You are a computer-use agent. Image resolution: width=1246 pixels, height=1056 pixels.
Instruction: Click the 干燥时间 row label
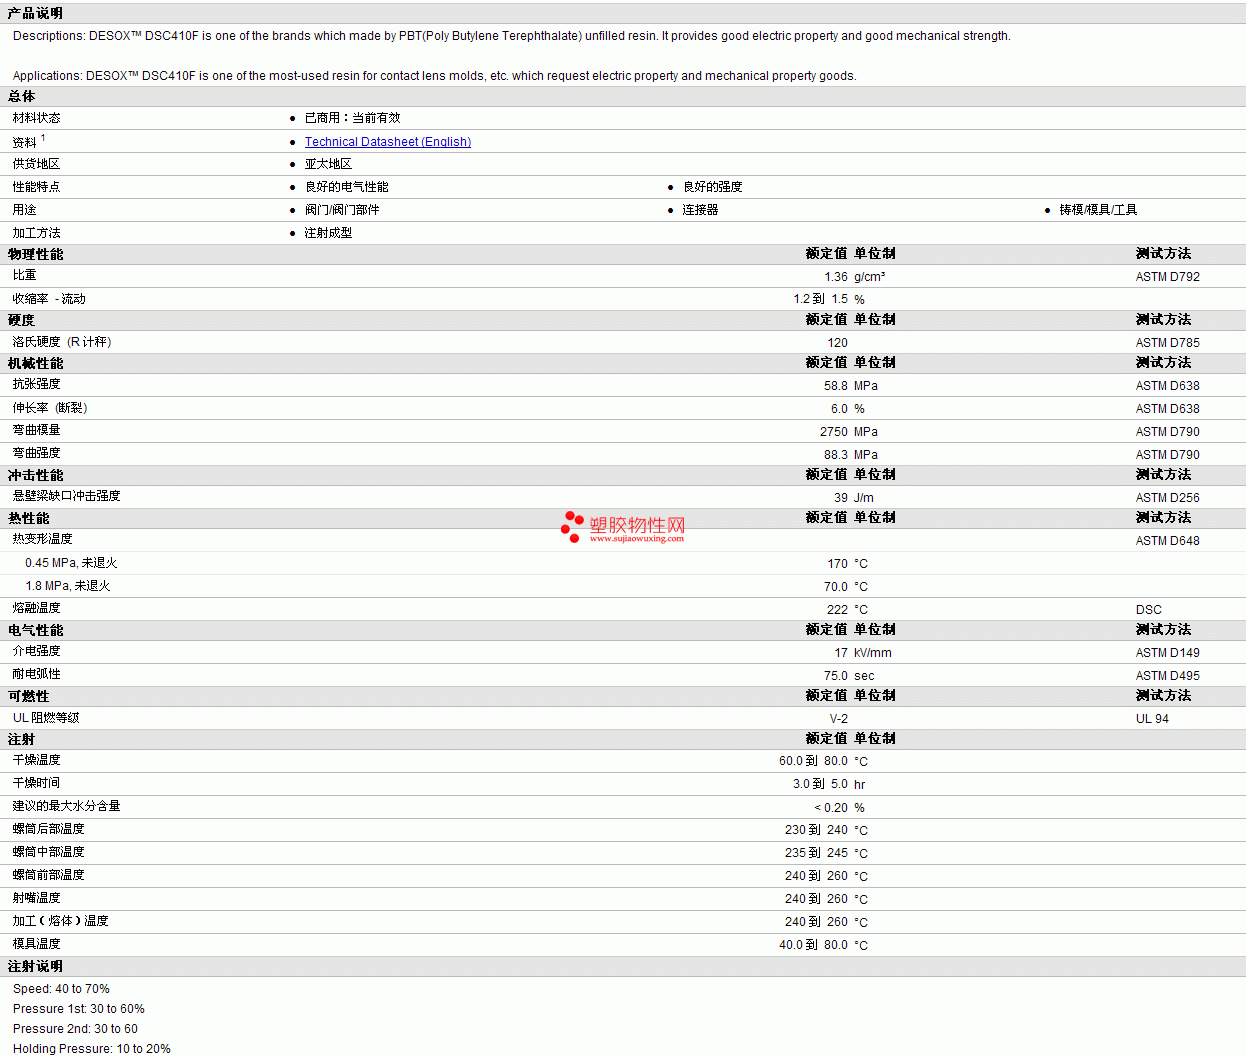36,783
